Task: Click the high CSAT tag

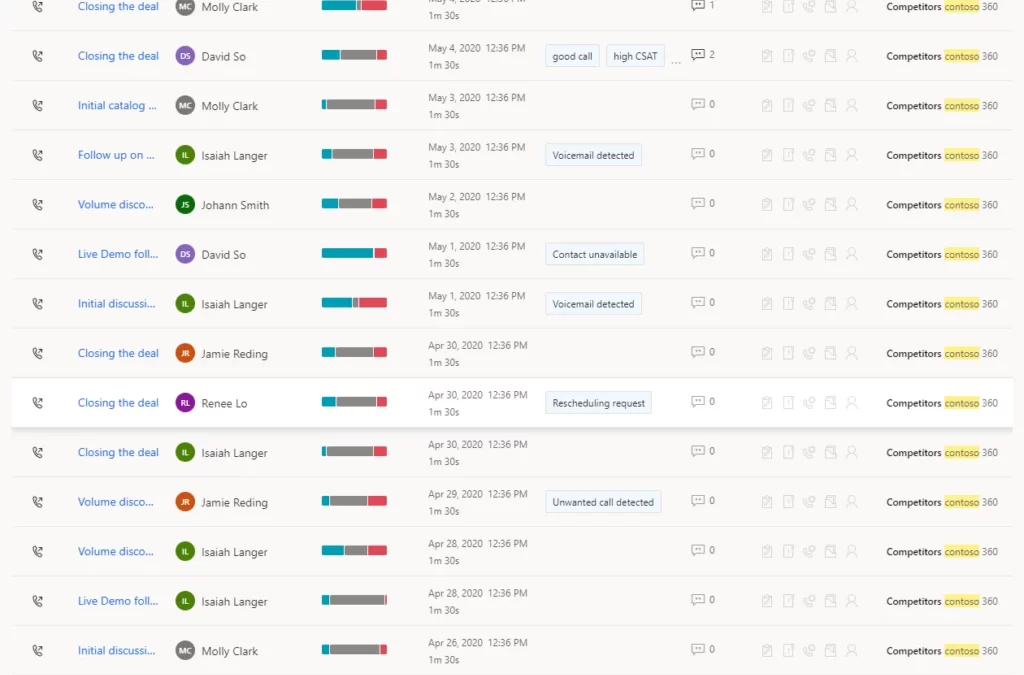Action: [x=635, y=56]
